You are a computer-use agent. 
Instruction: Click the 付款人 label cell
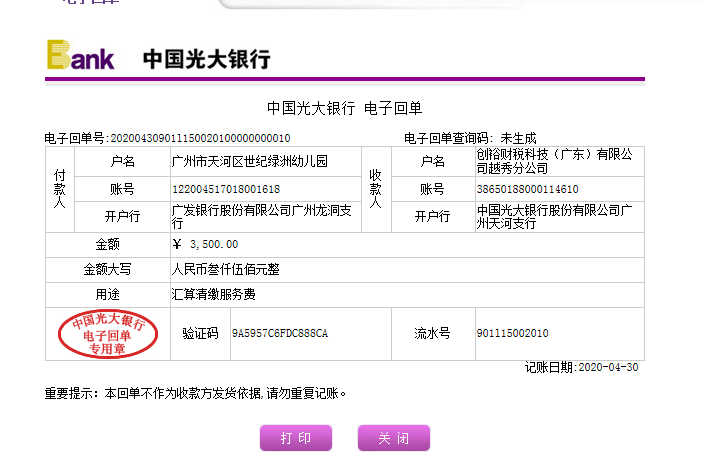click(x=59, y=189)
